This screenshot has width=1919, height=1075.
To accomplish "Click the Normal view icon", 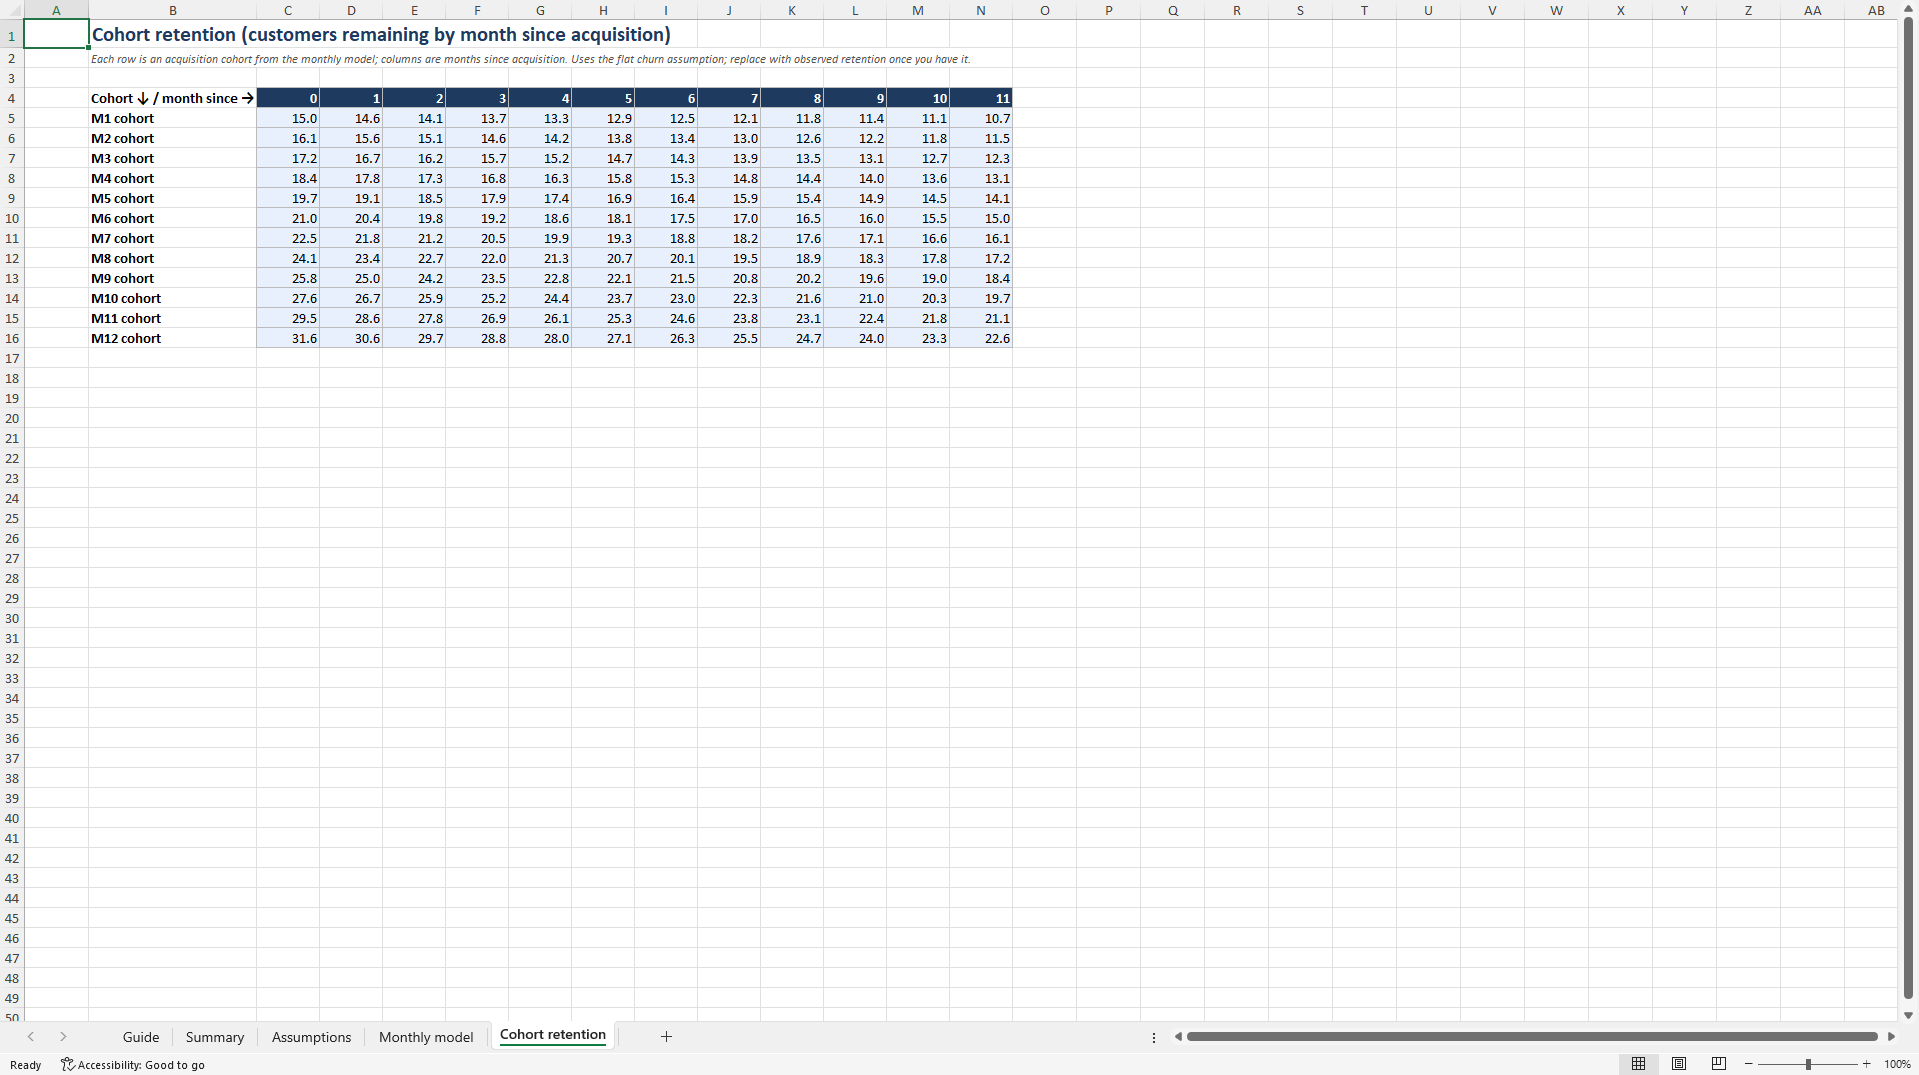I will [x=1638, y=1064].
